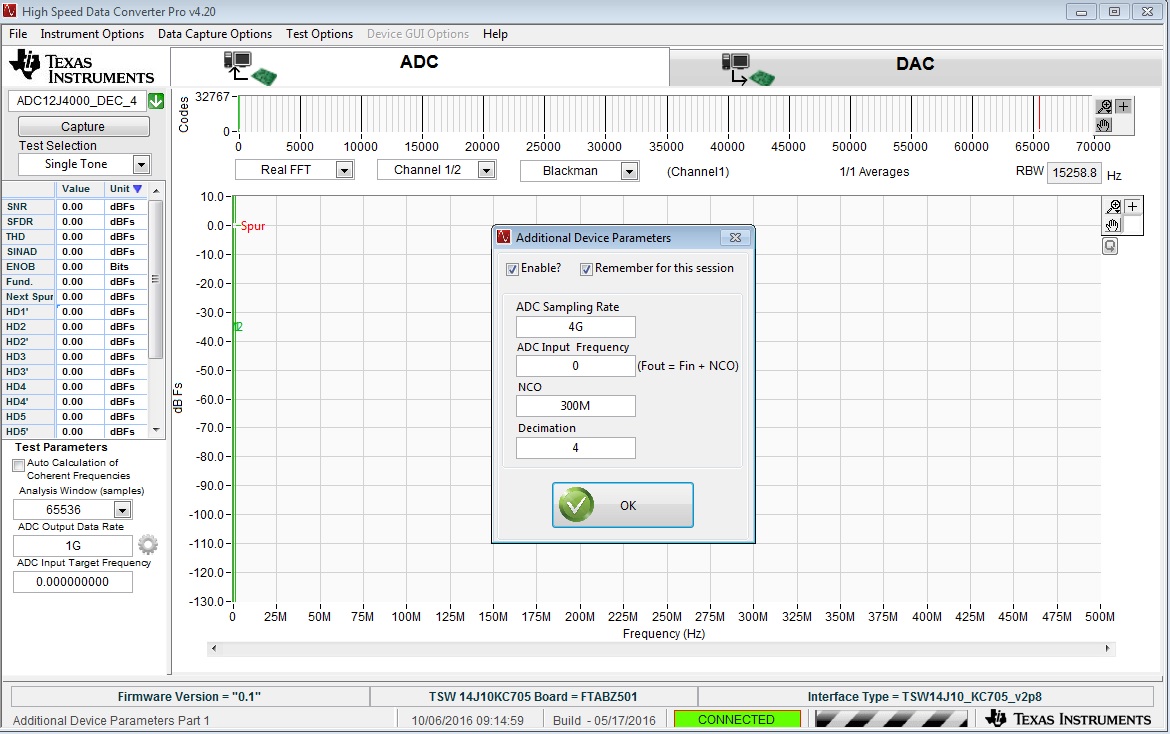The width and height of the screenshot is (1170, 734).
Task: Click the Firmware Version status text
Action: click(x=189, y=697)
